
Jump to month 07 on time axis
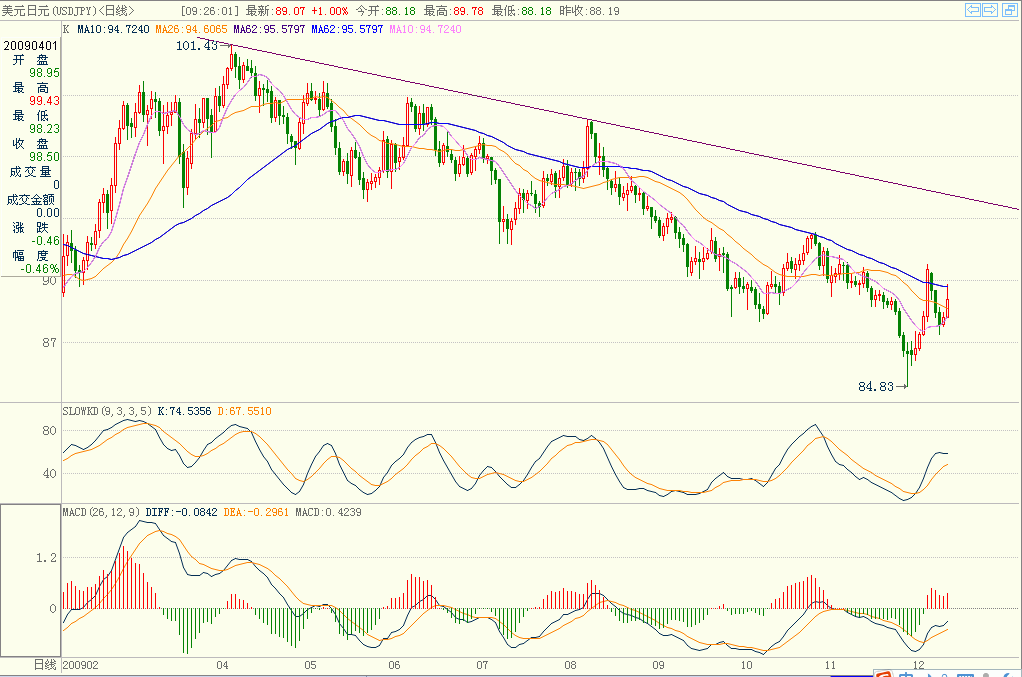click(482, 665)
